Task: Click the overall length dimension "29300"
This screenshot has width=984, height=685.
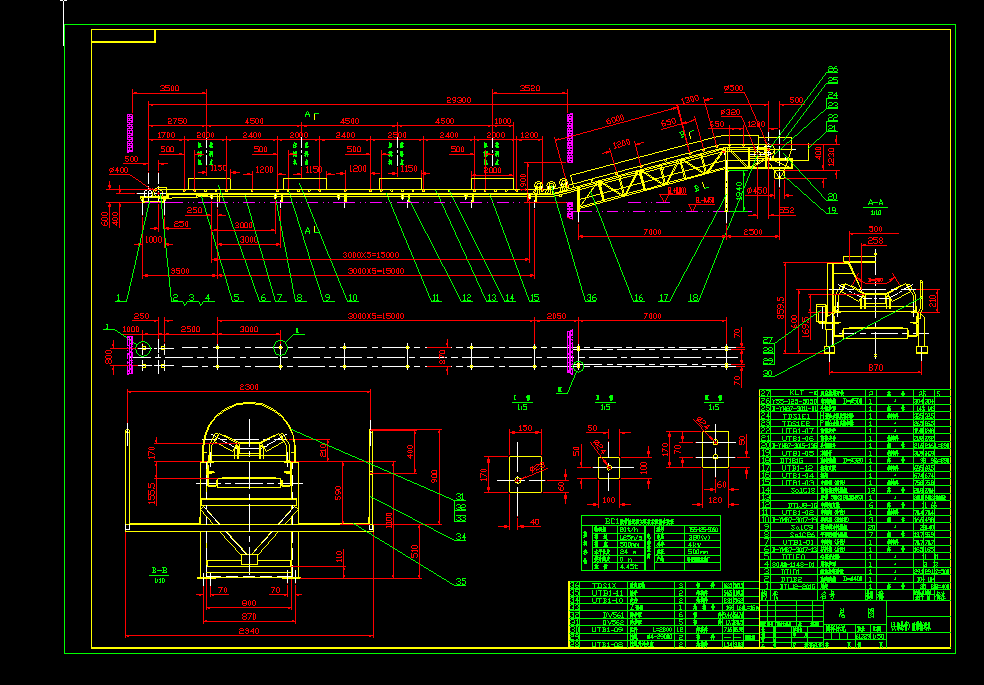Action: pyautogui.click(x=458, y=100)
